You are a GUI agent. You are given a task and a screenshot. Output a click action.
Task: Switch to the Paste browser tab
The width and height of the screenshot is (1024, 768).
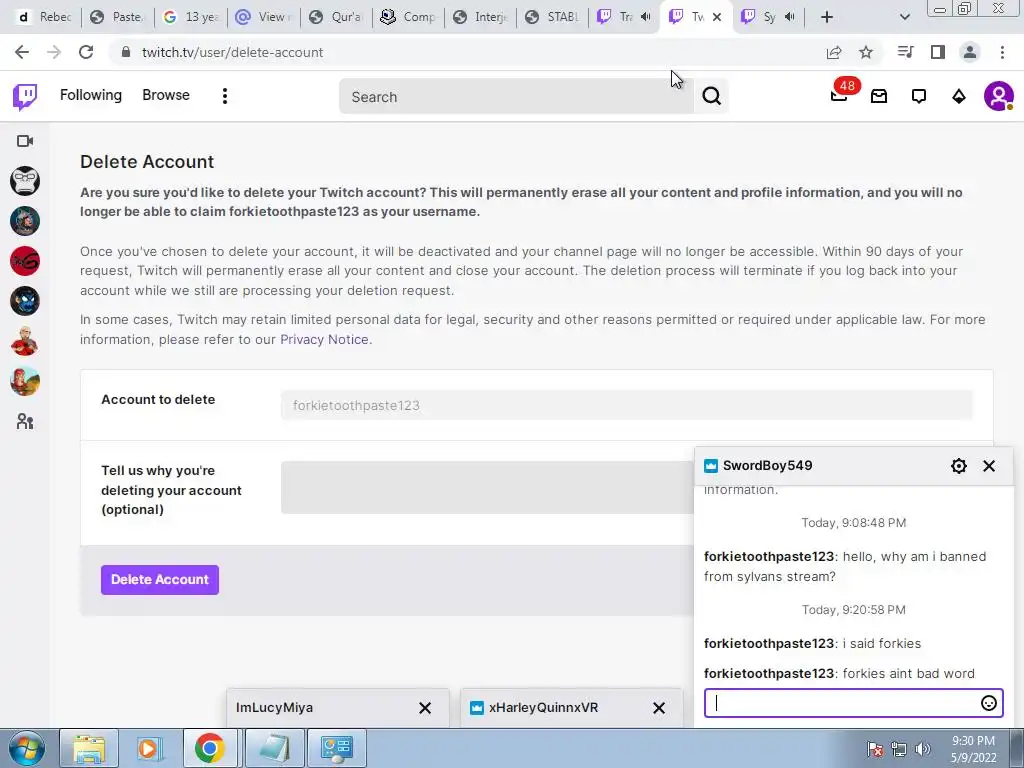[118, 17]
